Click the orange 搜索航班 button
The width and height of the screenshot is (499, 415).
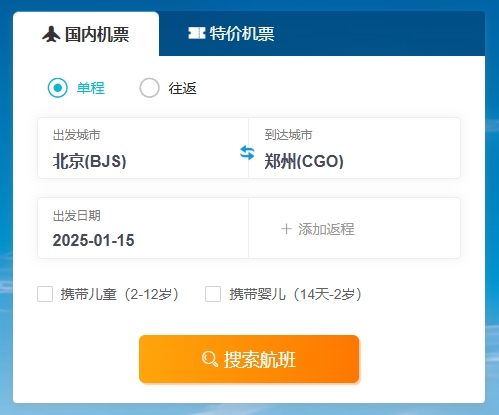(x=249, y=359)
